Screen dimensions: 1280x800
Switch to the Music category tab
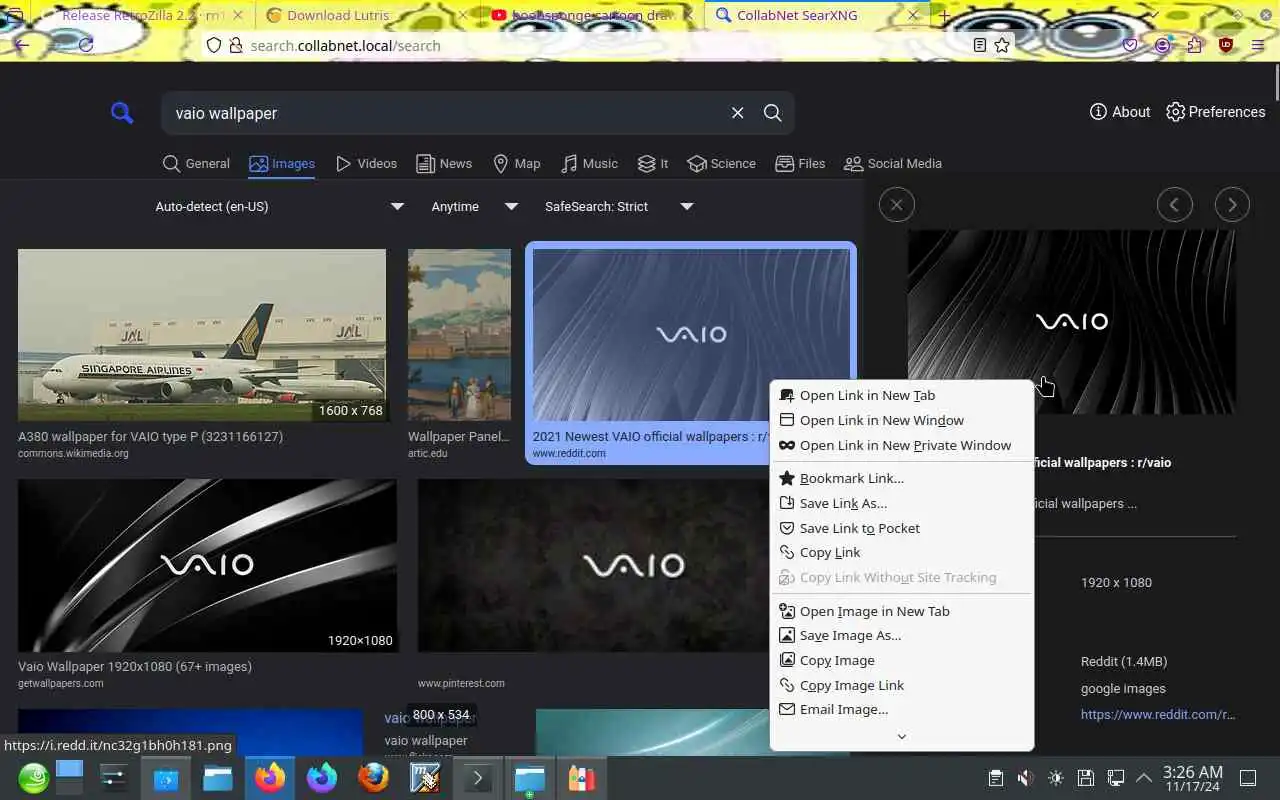pyautogui.click(x=589, y=163)
